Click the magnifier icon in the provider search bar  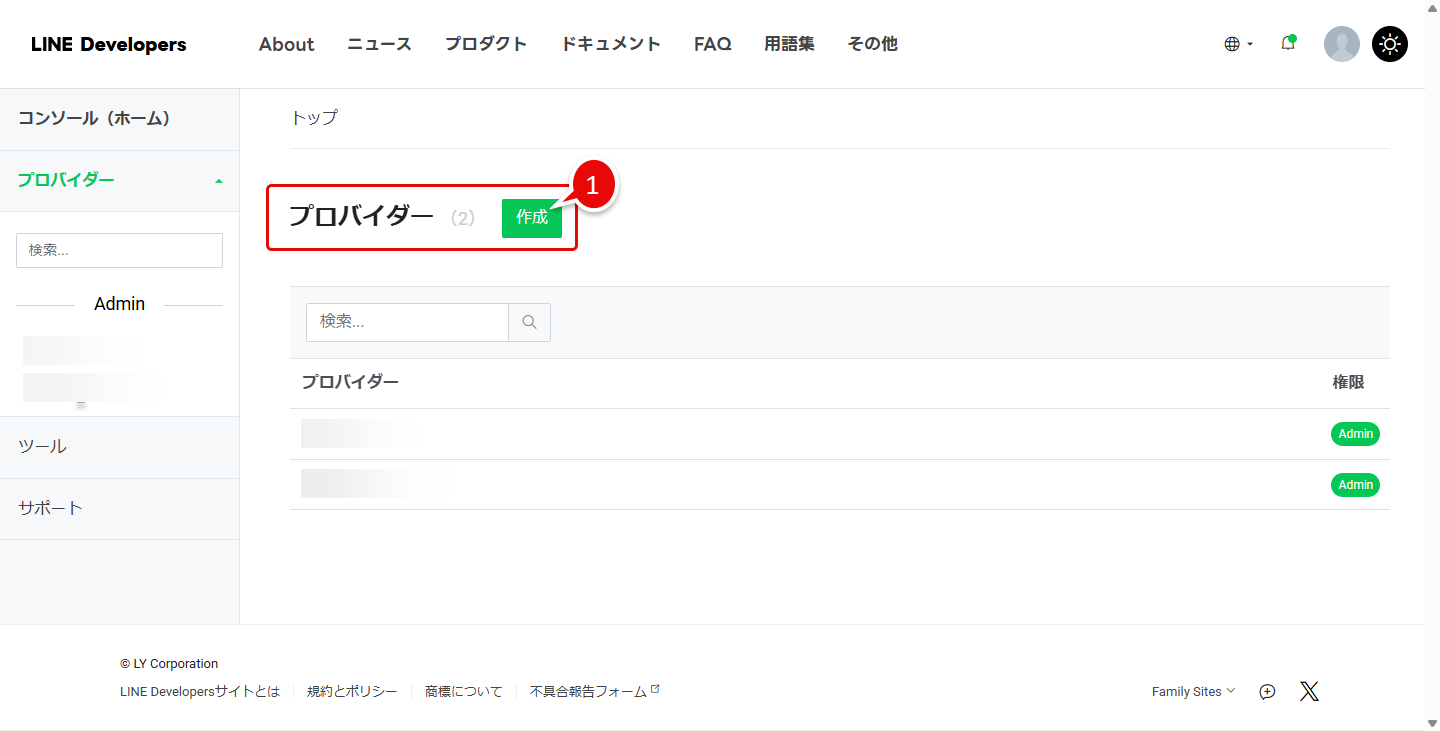[x=529, y=322]
